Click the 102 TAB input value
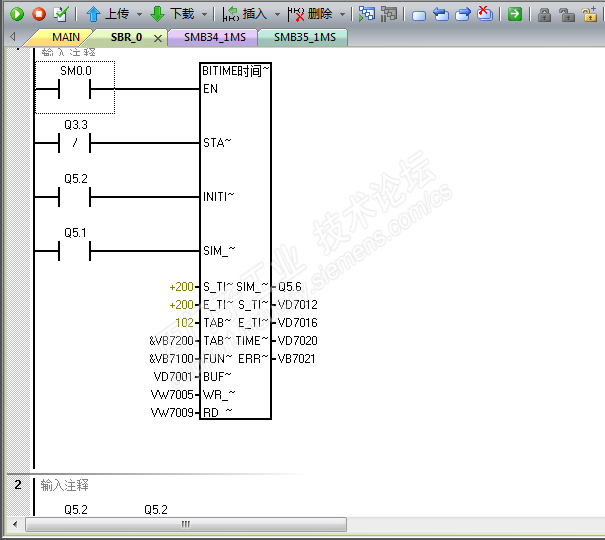This screenshot has width=605, height=540. click(184, 322)
